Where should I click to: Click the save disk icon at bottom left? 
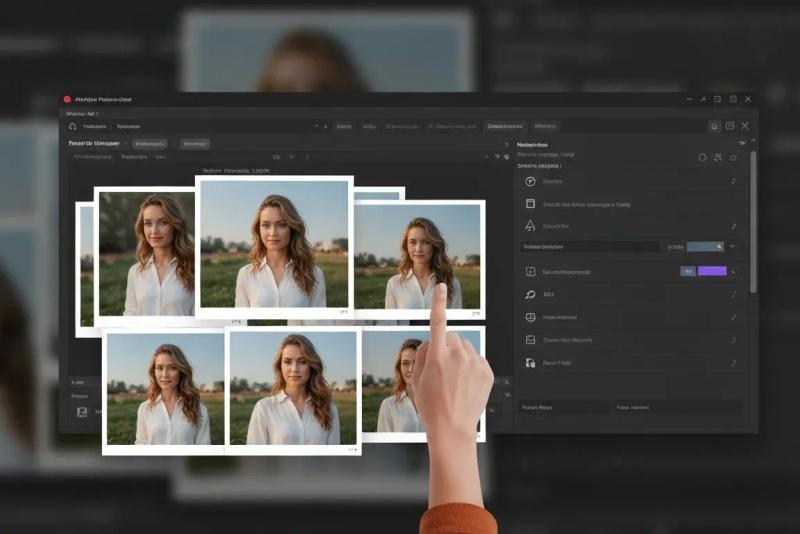(x=82, y=412)
